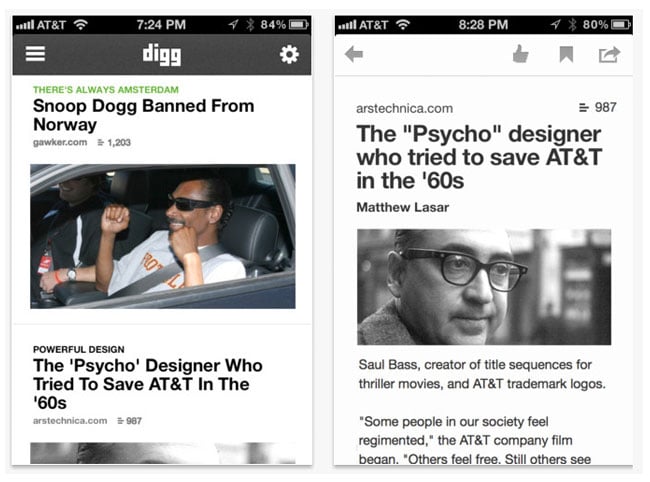Tap the POWERFUL DESIGN category label
The width and height of the screenshot is (650, 482).
click(x=79, y=349)
